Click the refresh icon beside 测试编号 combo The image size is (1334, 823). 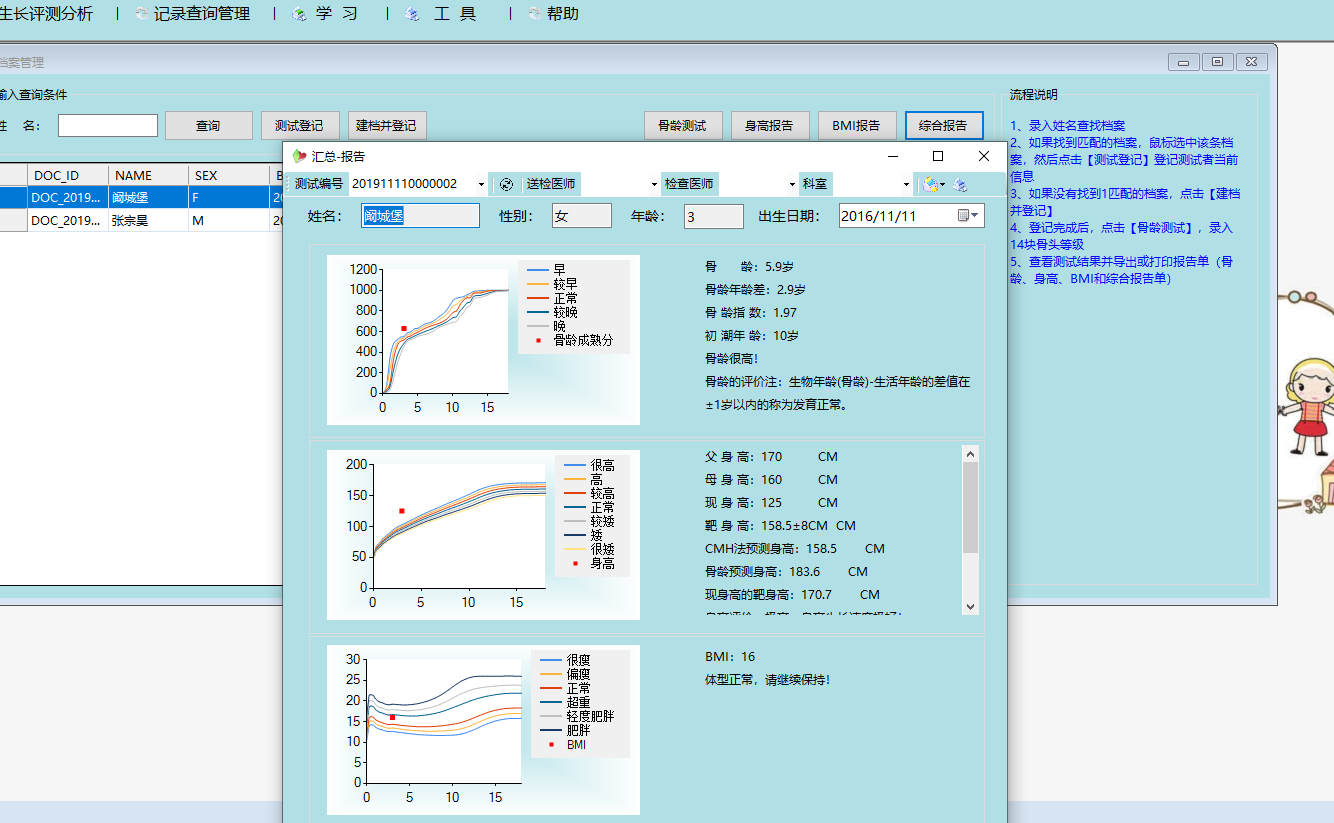pos(506,184)
